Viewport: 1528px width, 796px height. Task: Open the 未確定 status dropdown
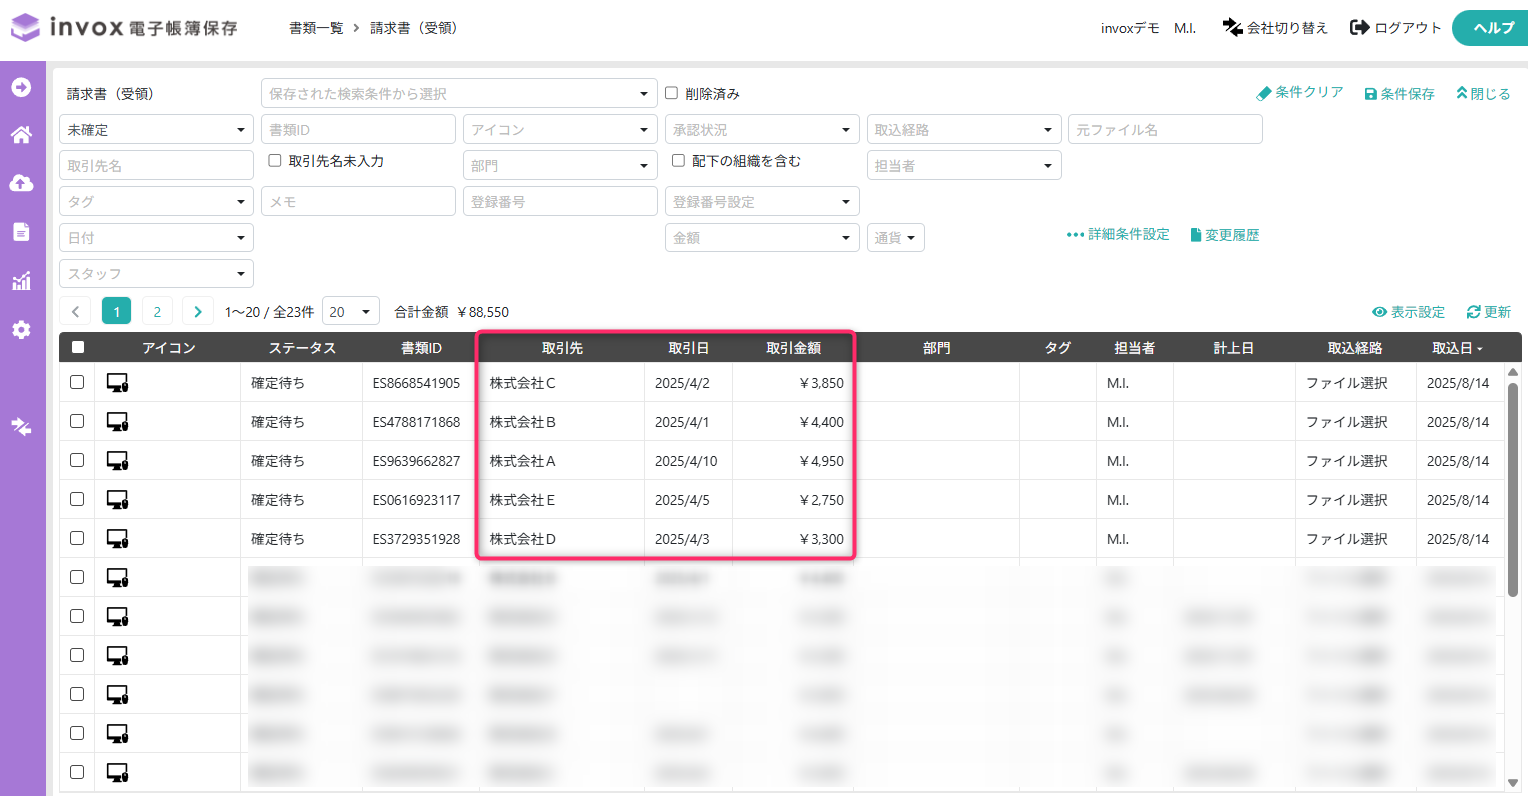point(156,129)
